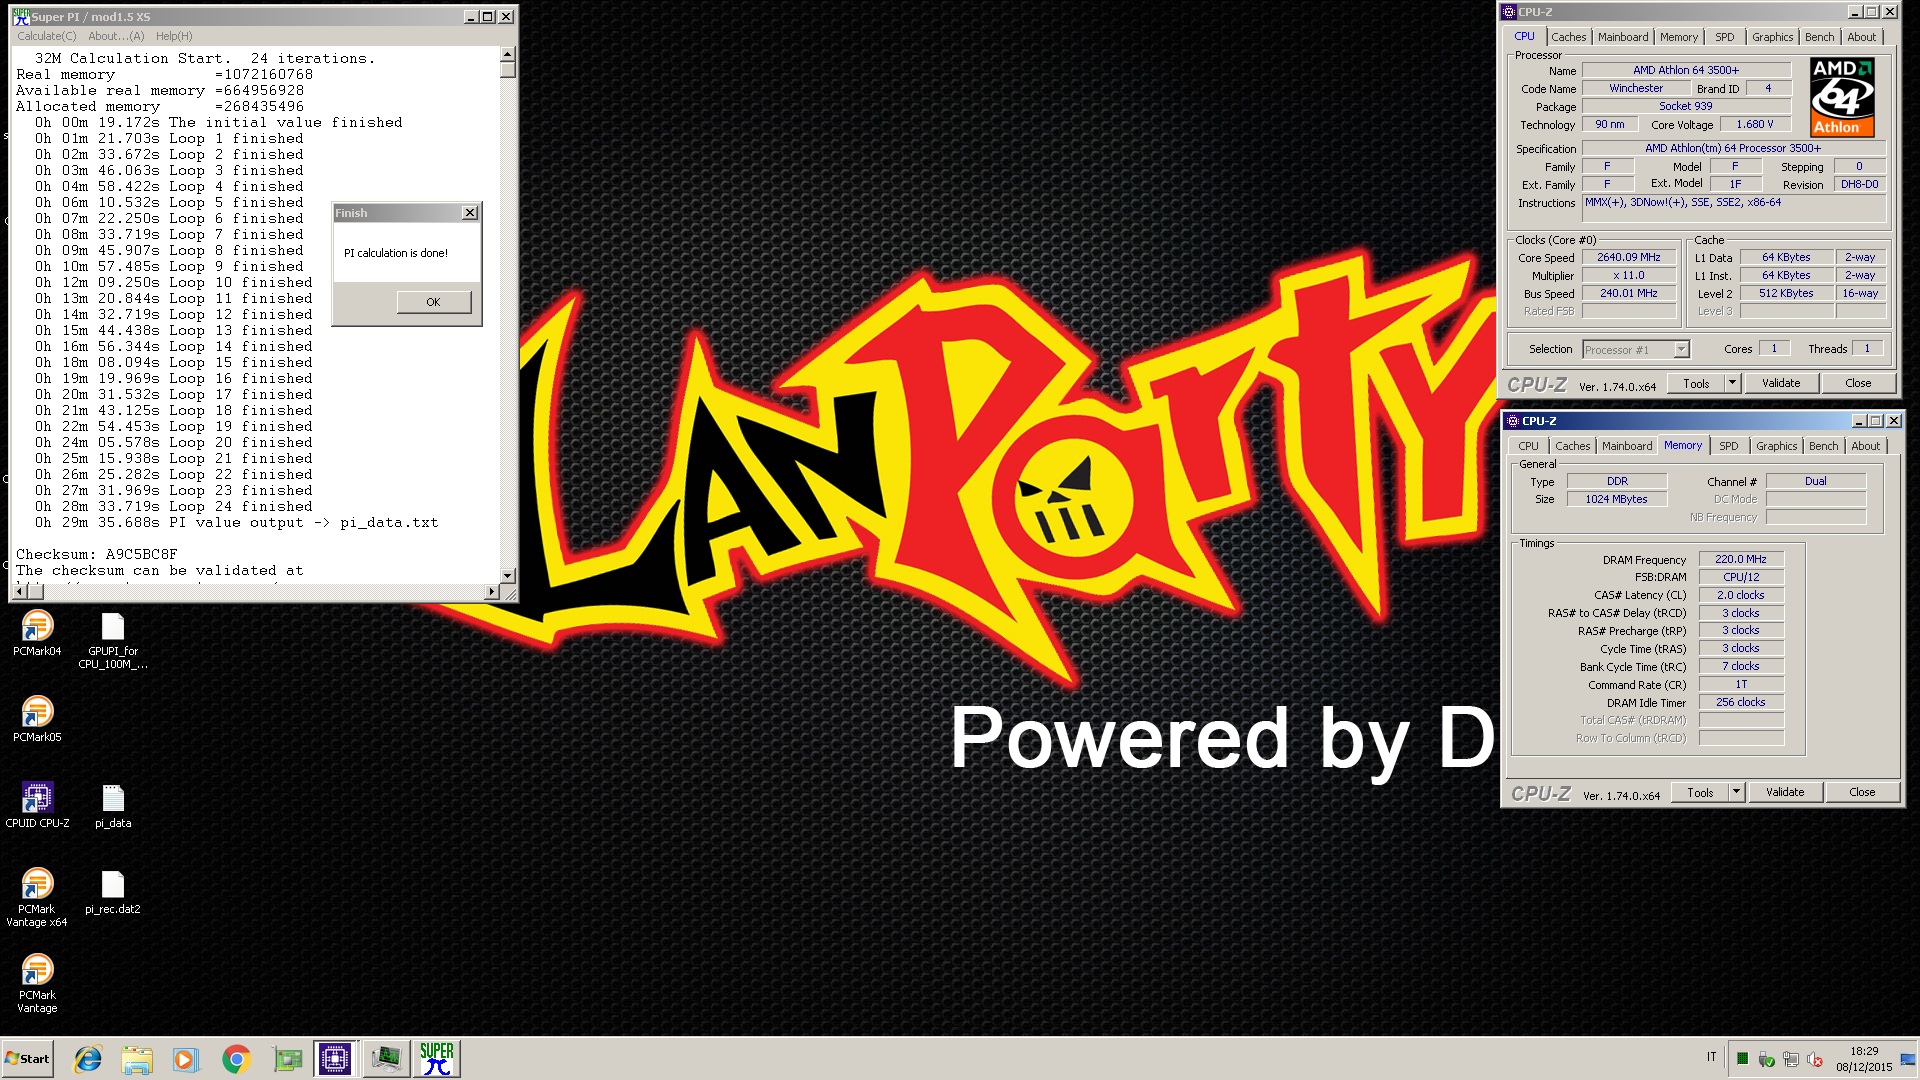
Task: Switch to Super PI on the taskbar
Action: click(437, 1059)
